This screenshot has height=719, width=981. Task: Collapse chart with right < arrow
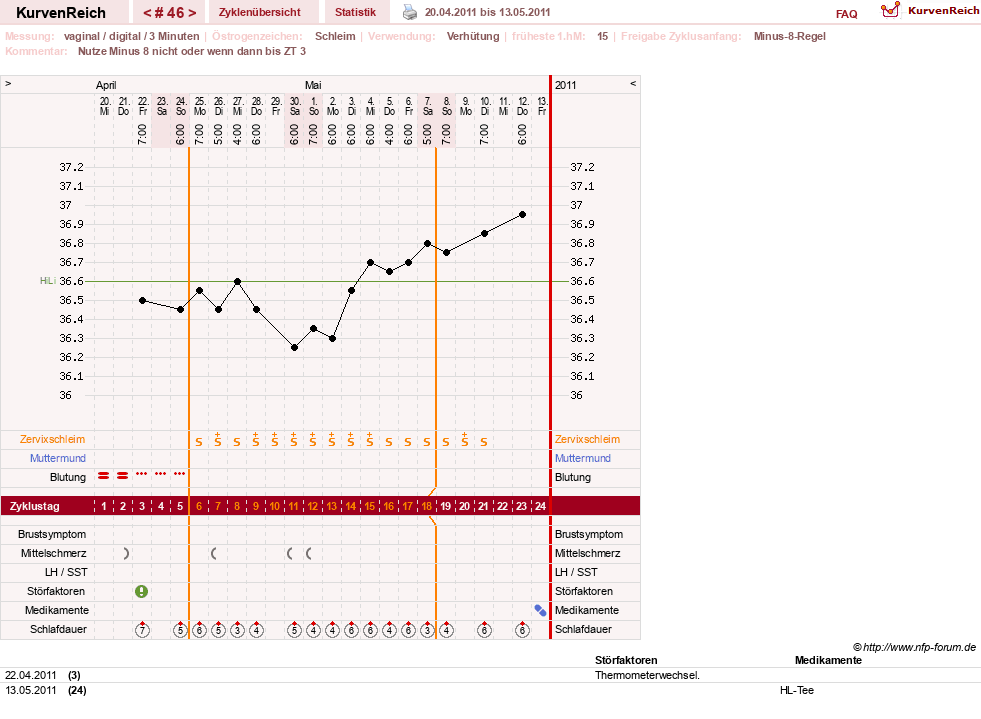point(633,83)
